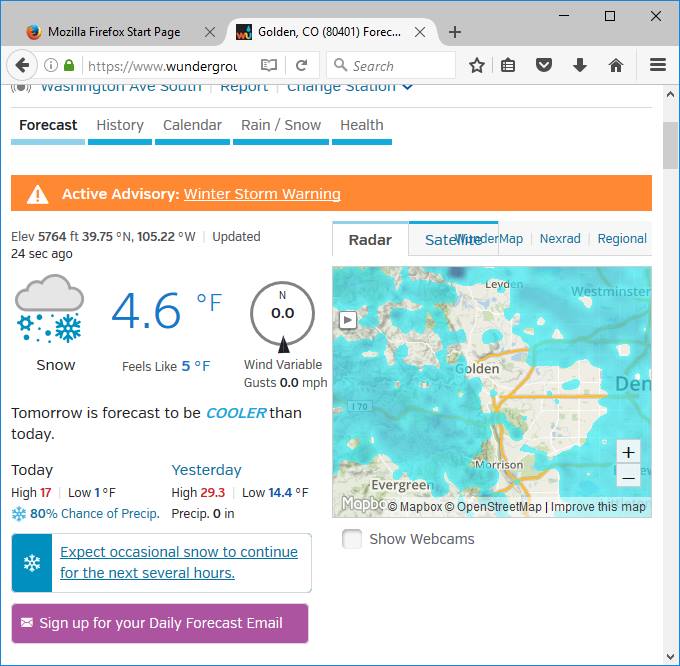Open a new browser tab
Viewport: 680px width, 666px height.
(455, 32)
